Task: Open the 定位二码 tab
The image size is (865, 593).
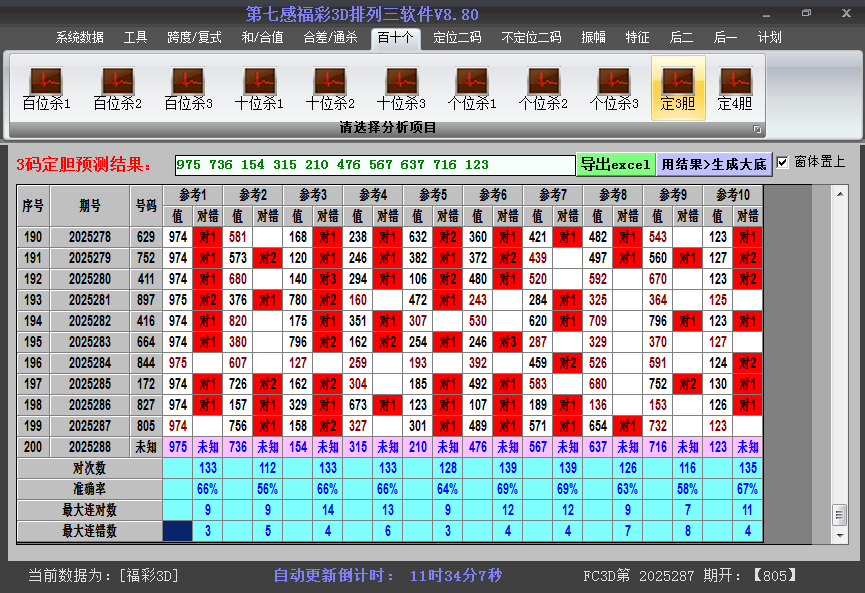Action: pos(457,38)
